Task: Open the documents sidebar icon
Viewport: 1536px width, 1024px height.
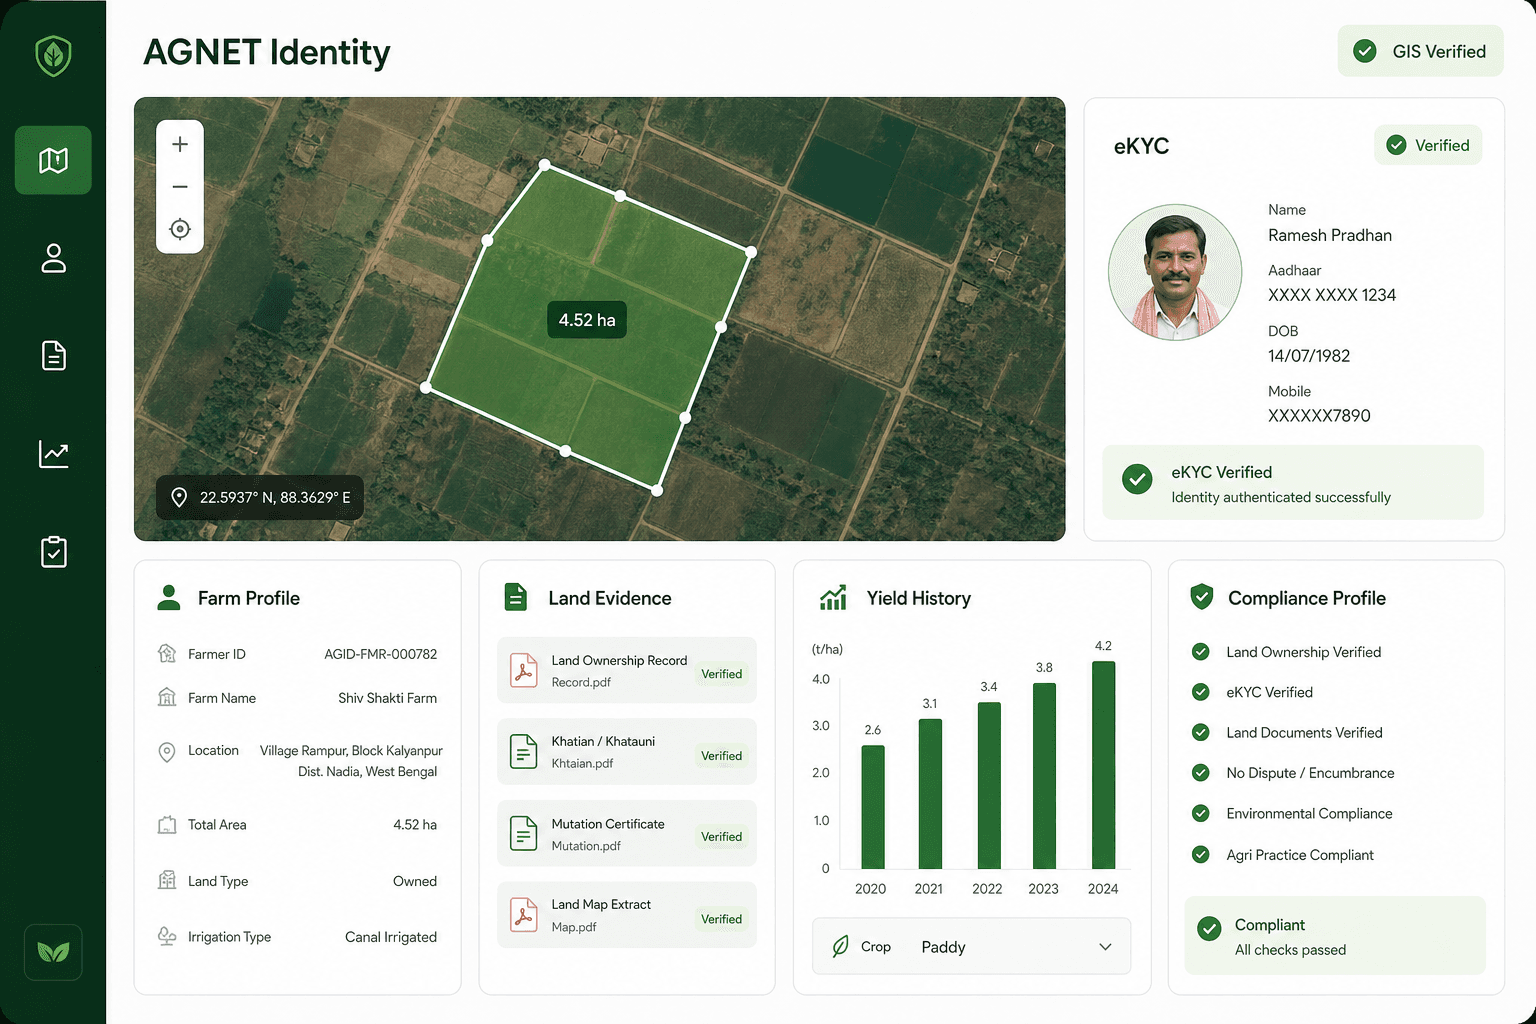Action: pos(53,355)
